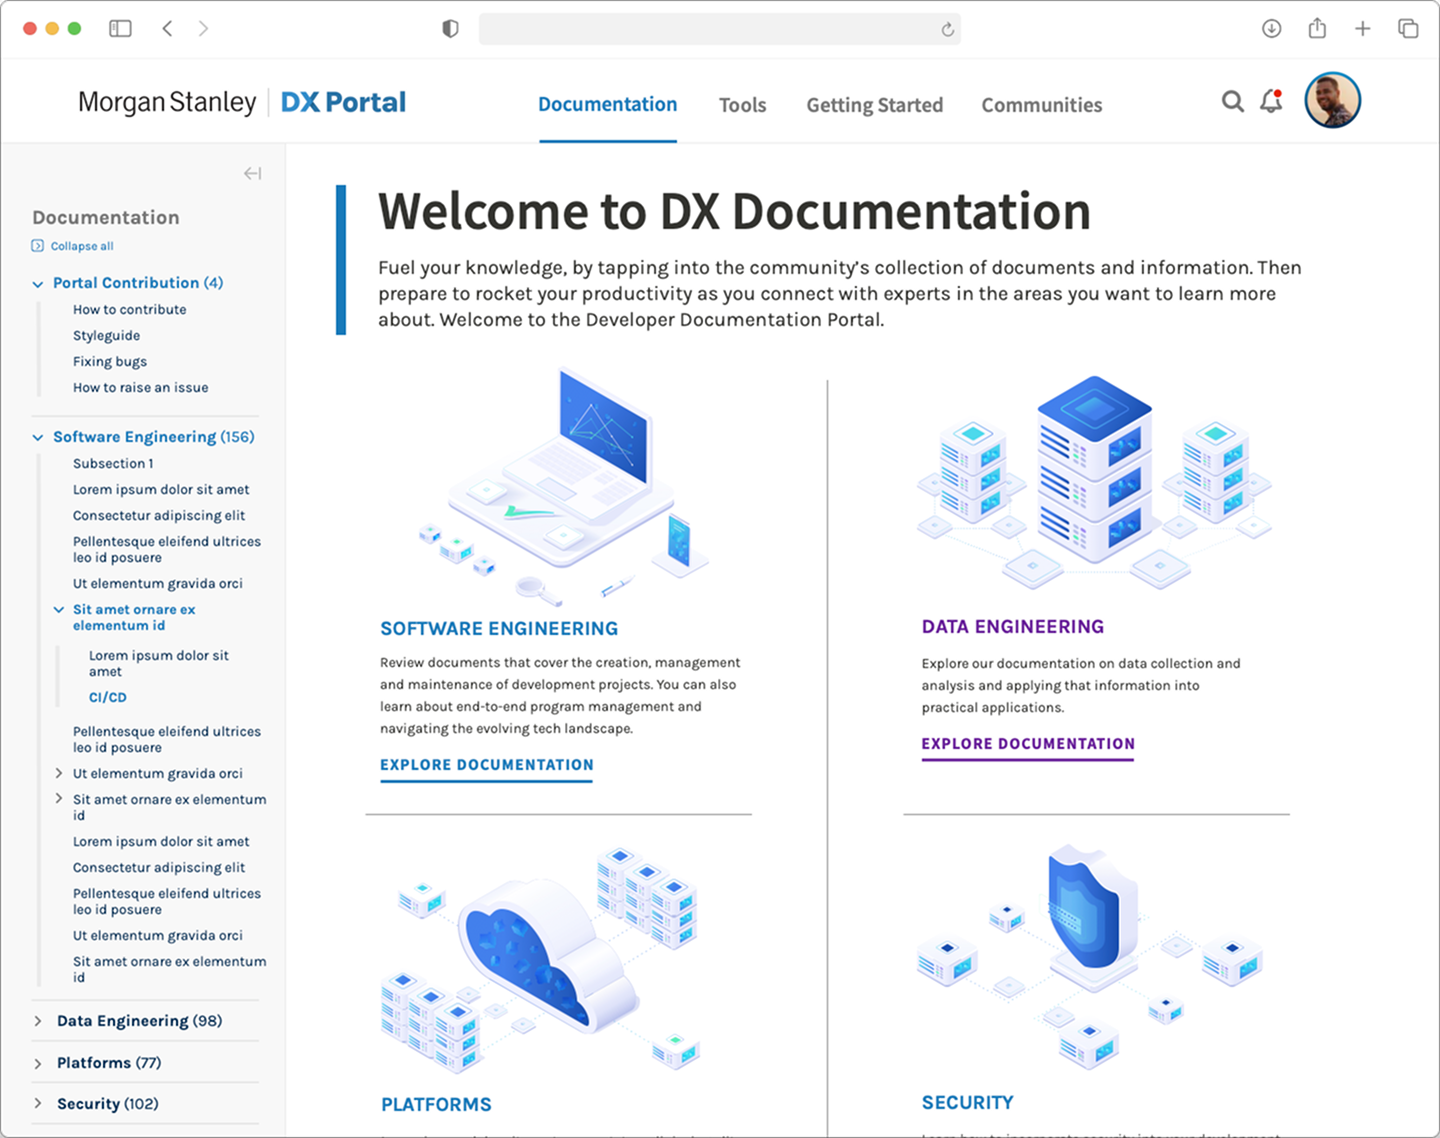Click the Safari privacy shield icon
Screen dimensions: 1440x1138
click(450, 28)
